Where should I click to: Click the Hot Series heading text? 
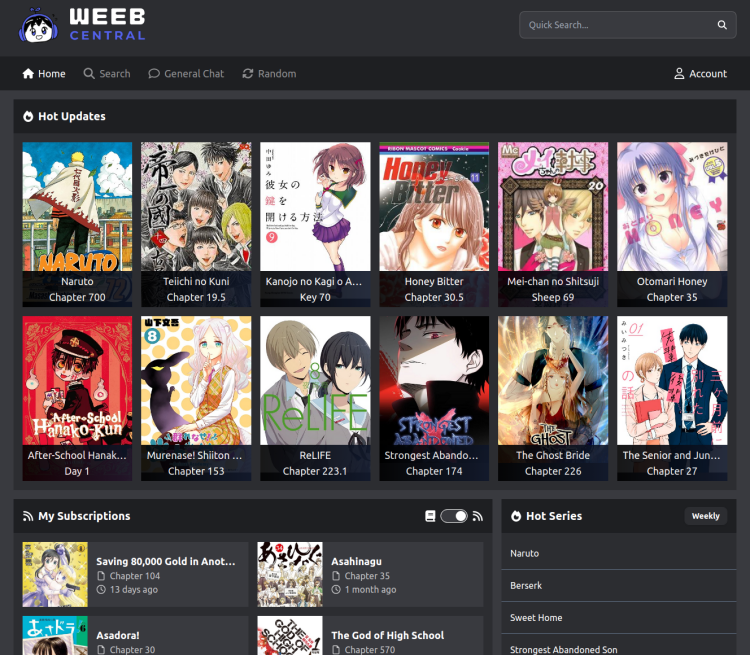554,516
